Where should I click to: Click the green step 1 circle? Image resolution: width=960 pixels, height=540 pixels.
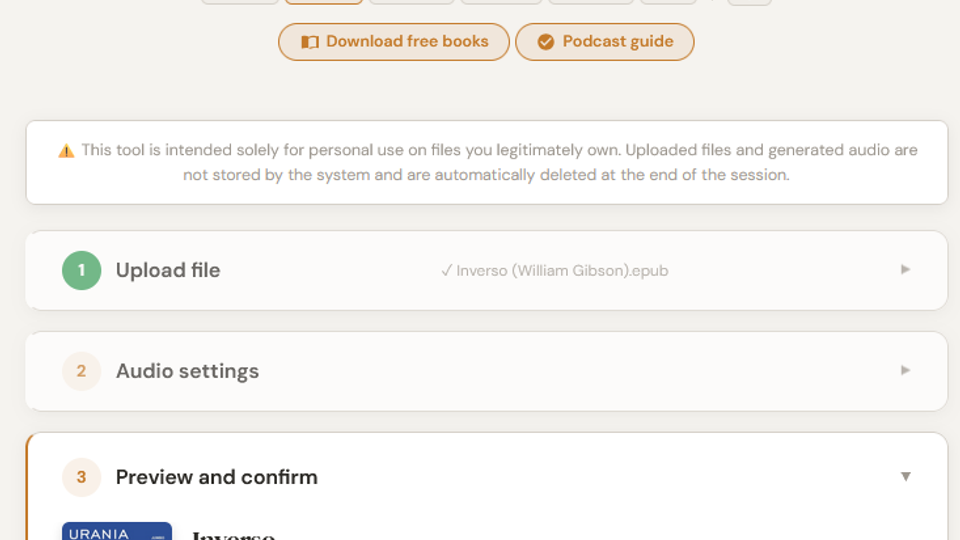pyautogui.click(x=81, y=270)
